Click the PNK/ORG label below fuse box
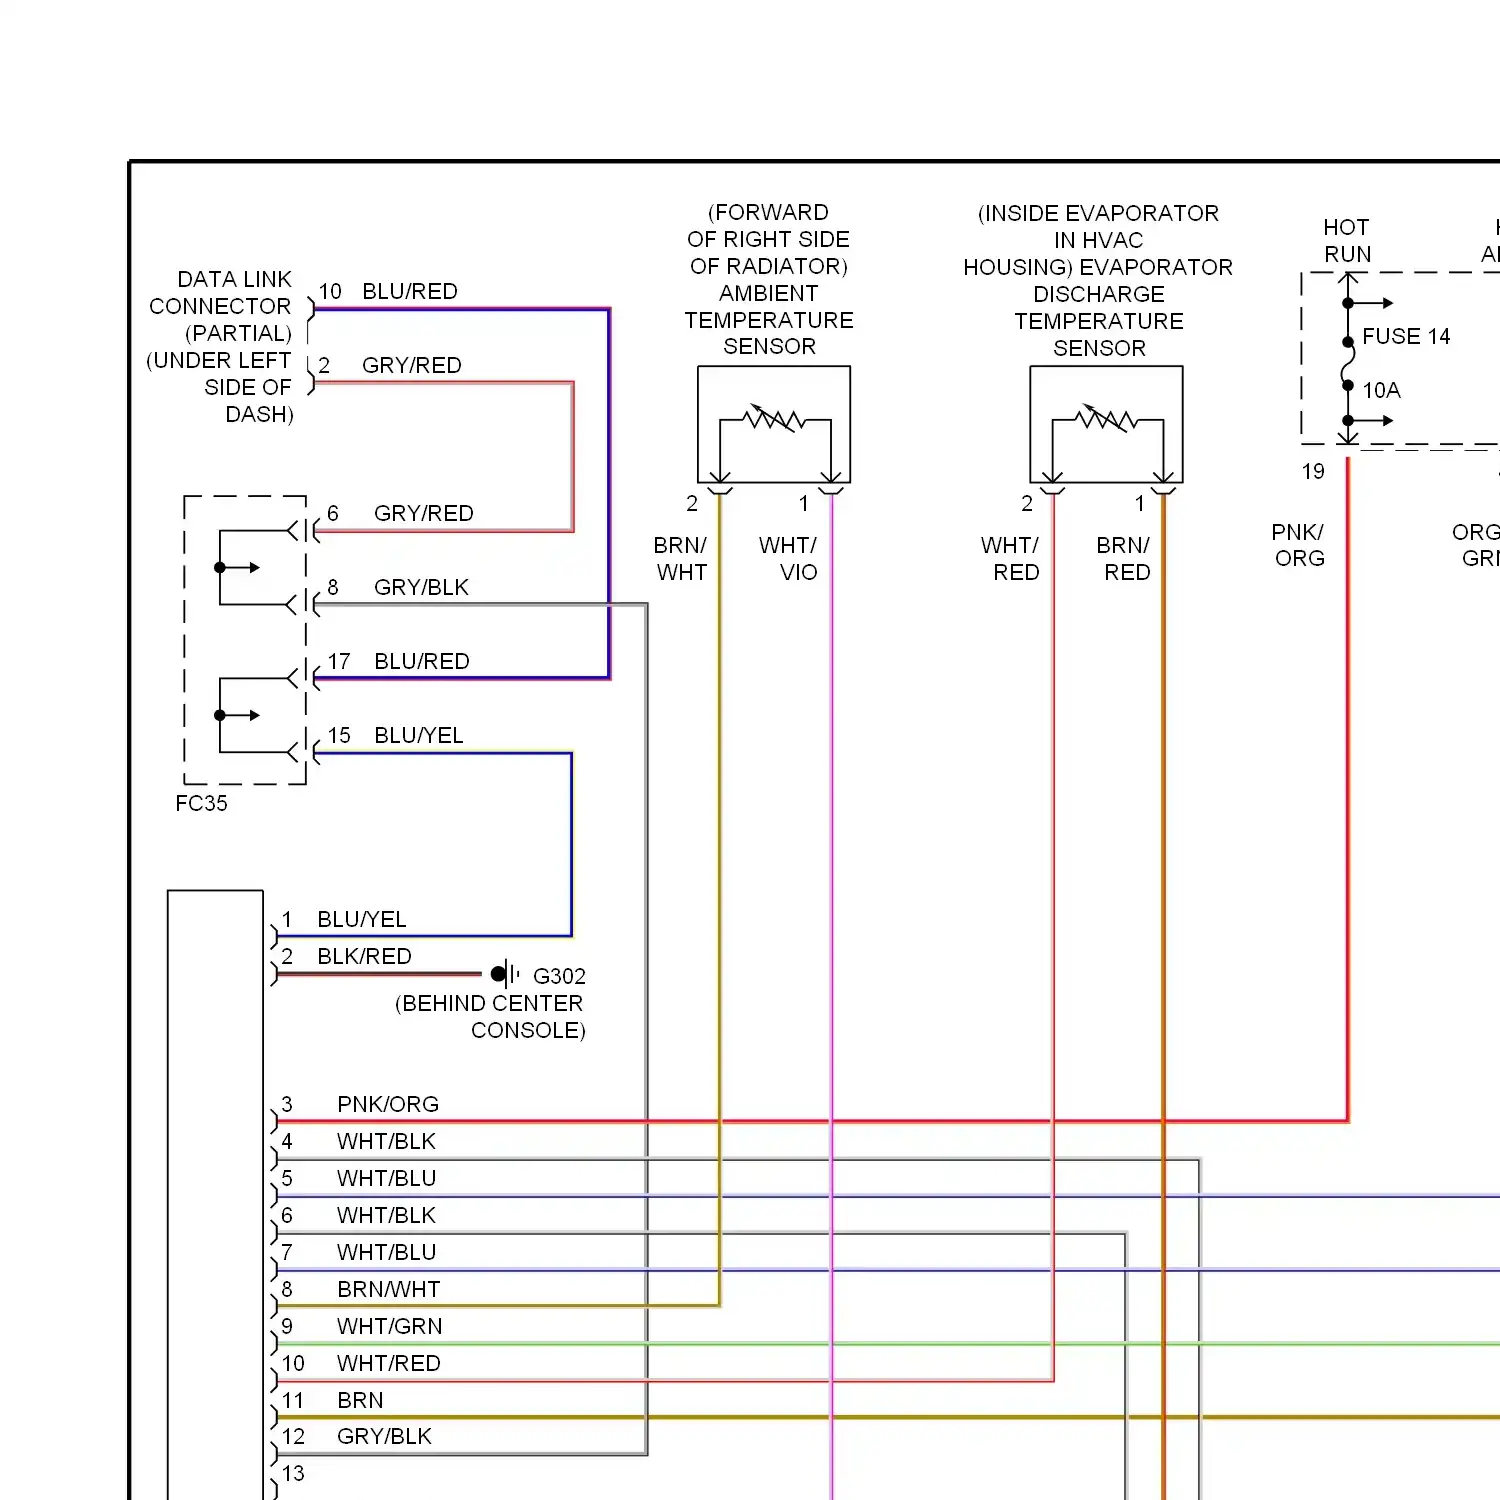 click(x=1299, y=545)
